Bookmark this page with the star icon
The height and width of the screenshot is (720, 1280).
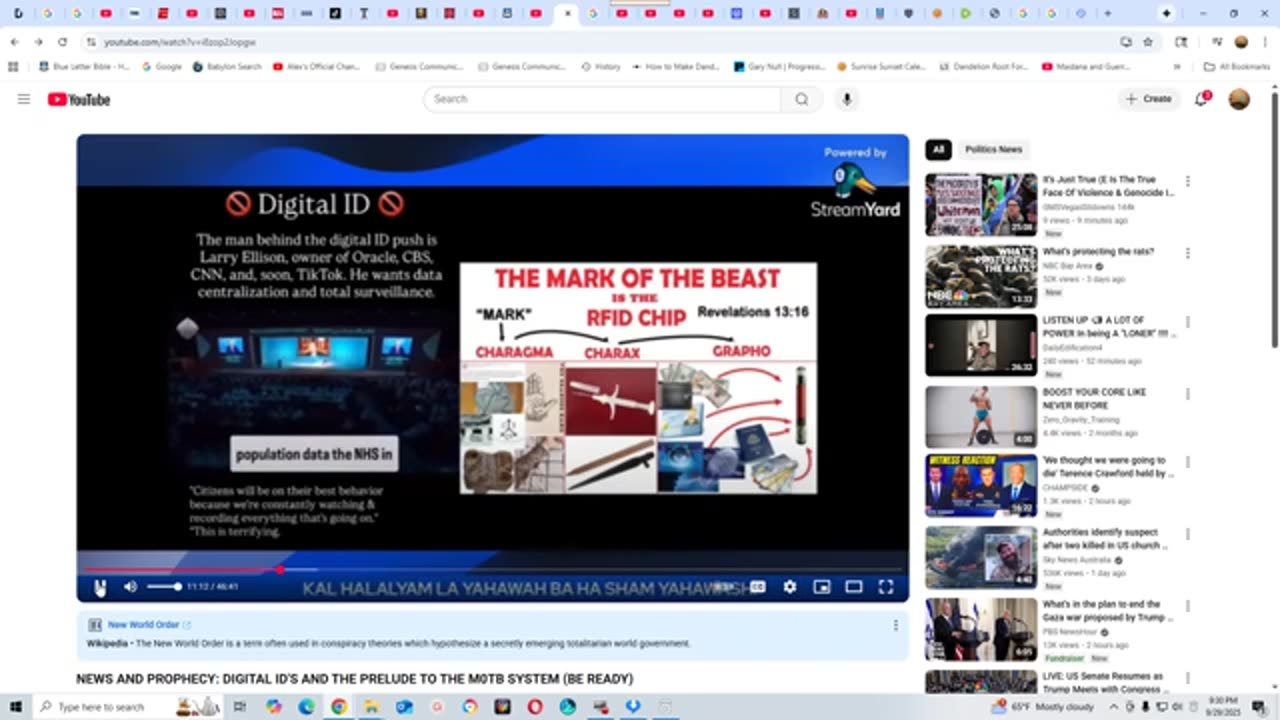coord(1148,42)
